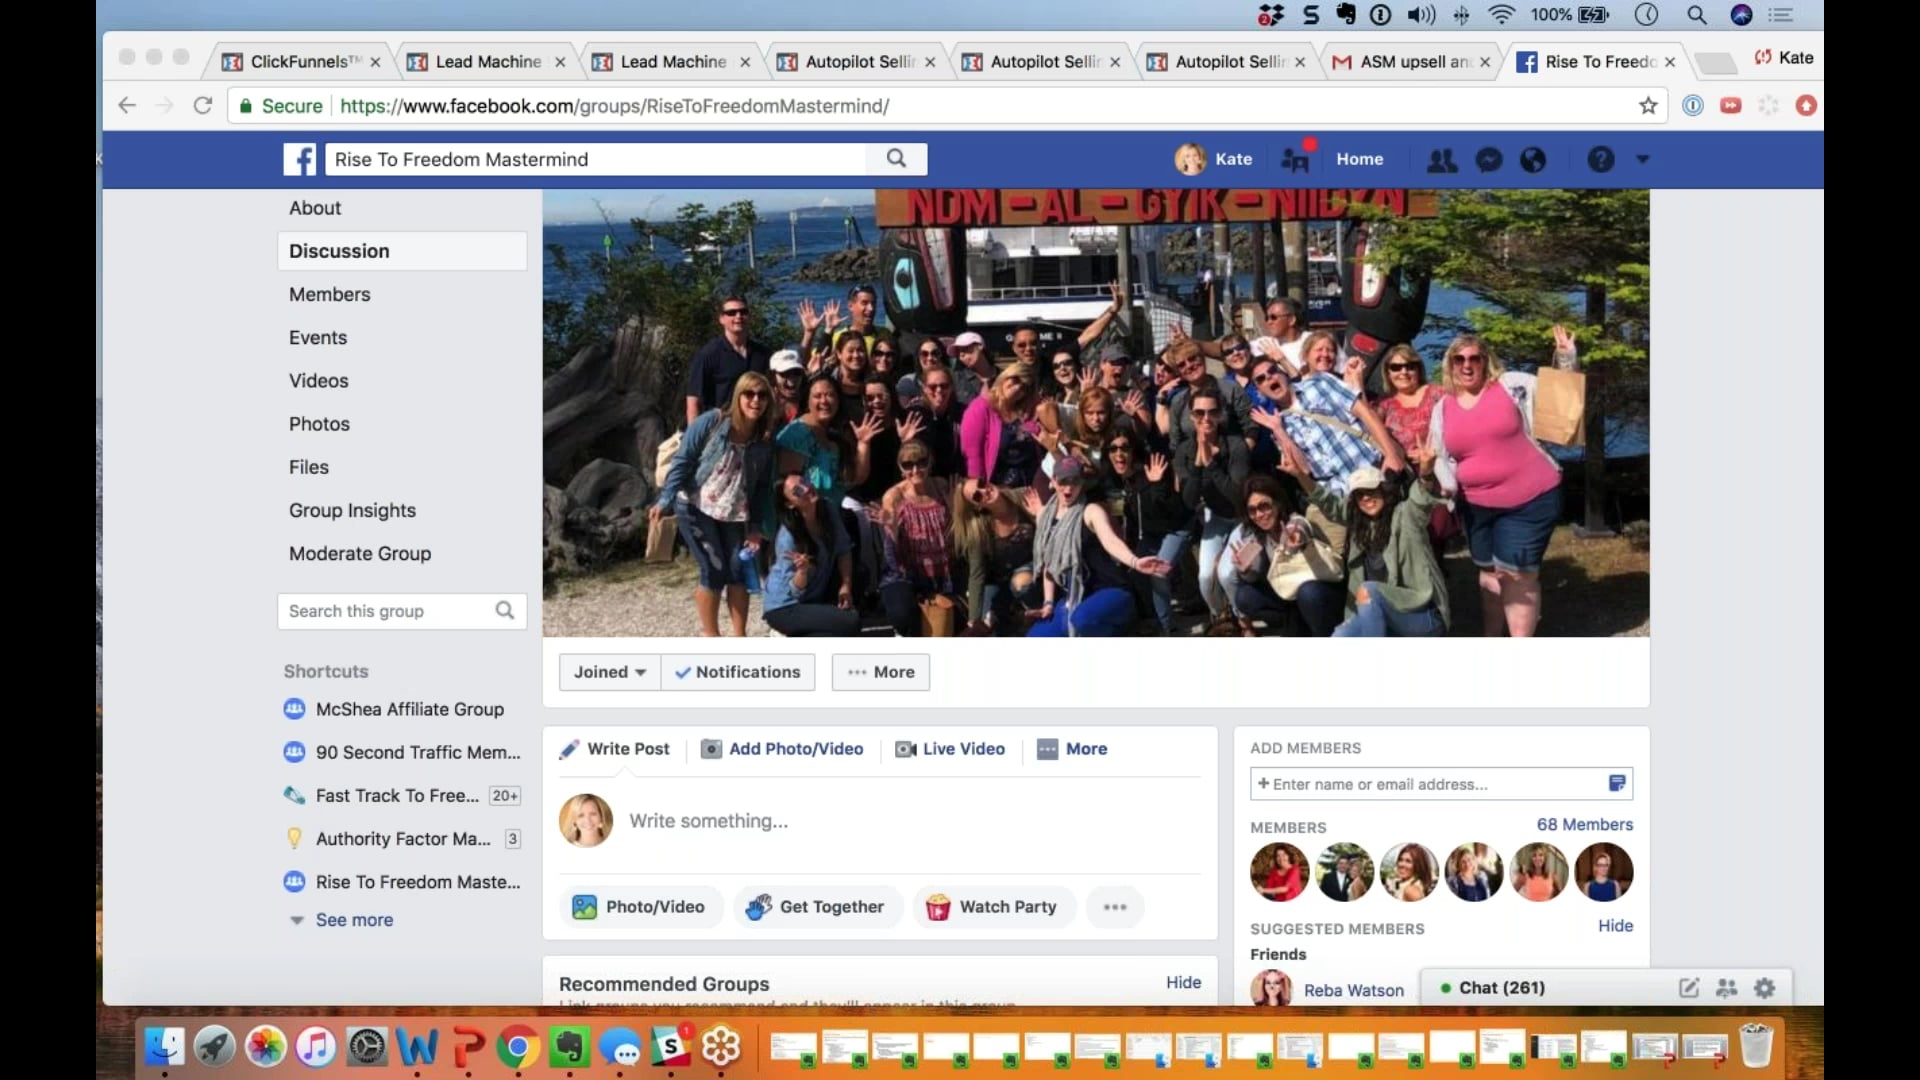This screenshot has width=1920, height=1080.
Task: Open the Messenger icon in the header
Action: (x=1489, y=160)
